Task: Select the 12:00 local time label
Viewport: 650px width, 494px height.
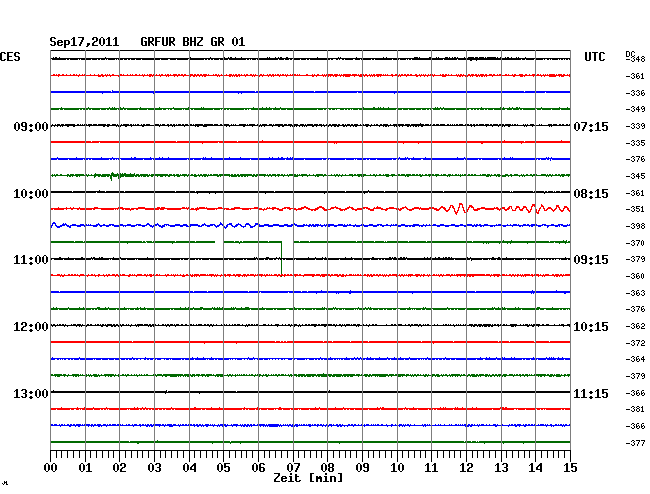Action: click(31, 327)
